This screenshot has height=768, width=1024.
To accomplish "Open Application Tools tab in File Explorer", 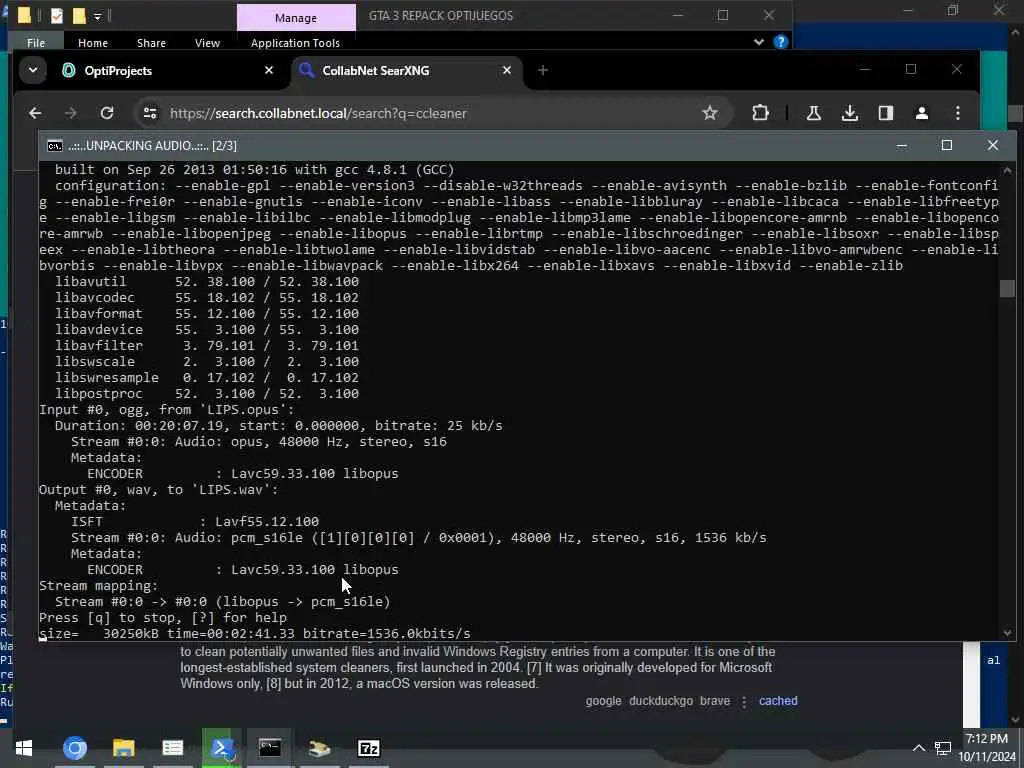I will point(295,42).
